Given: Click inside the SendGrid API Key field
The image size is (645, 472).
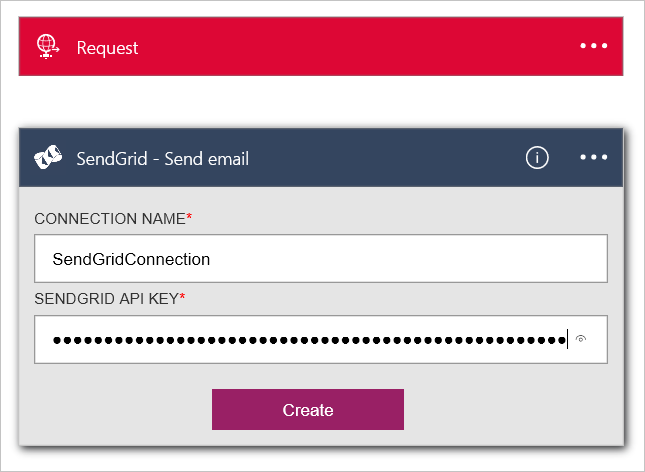Looking at the screenshot, I should [x=320, y=339].
